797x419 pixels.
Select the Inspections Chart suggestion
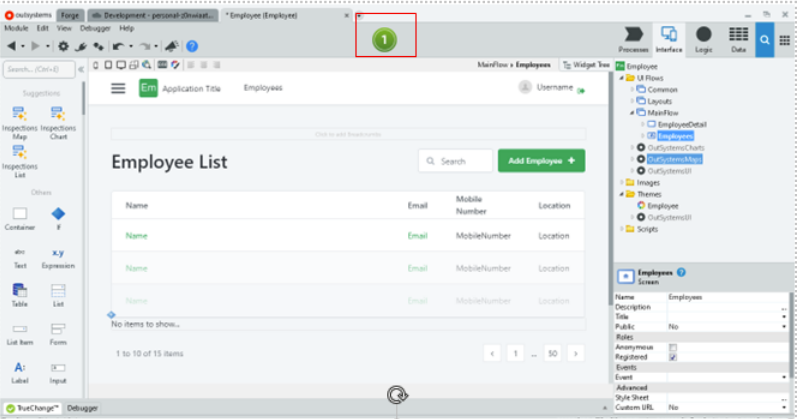[x=58, y=123]
